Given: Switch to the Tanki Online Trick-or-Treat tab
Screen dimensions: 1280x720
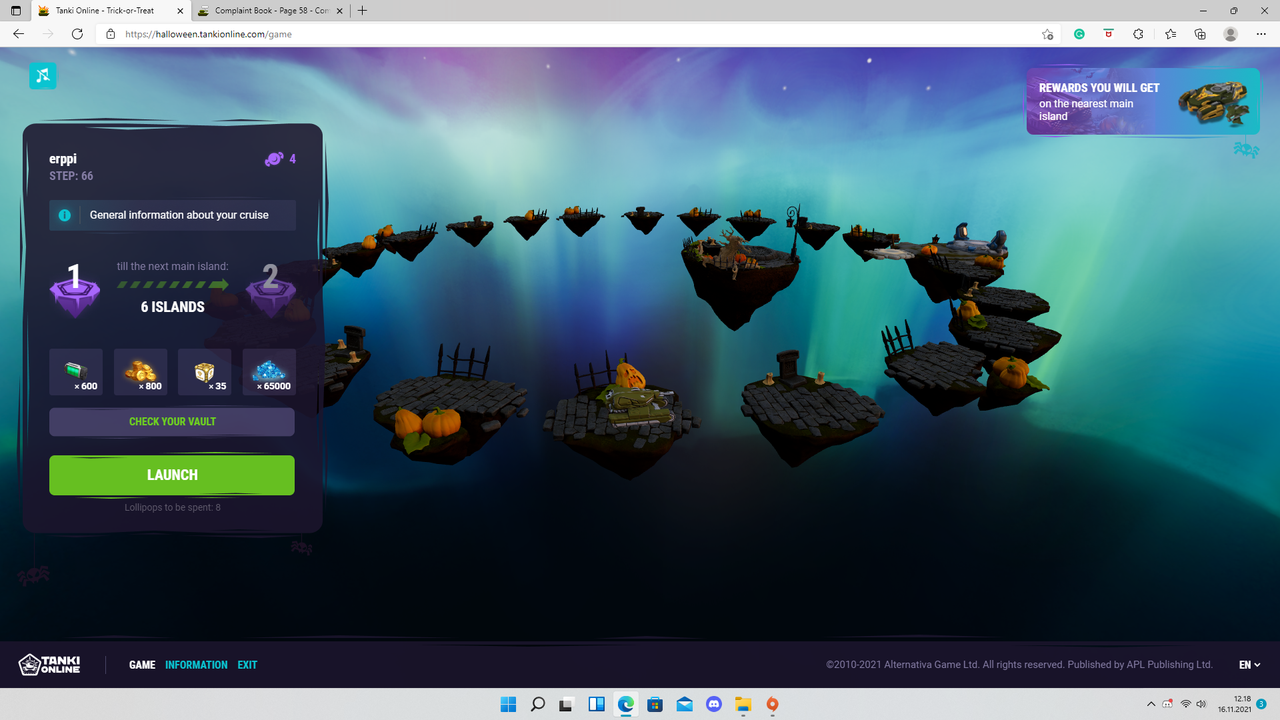Looking at the screenshot, I should [110, 10].
